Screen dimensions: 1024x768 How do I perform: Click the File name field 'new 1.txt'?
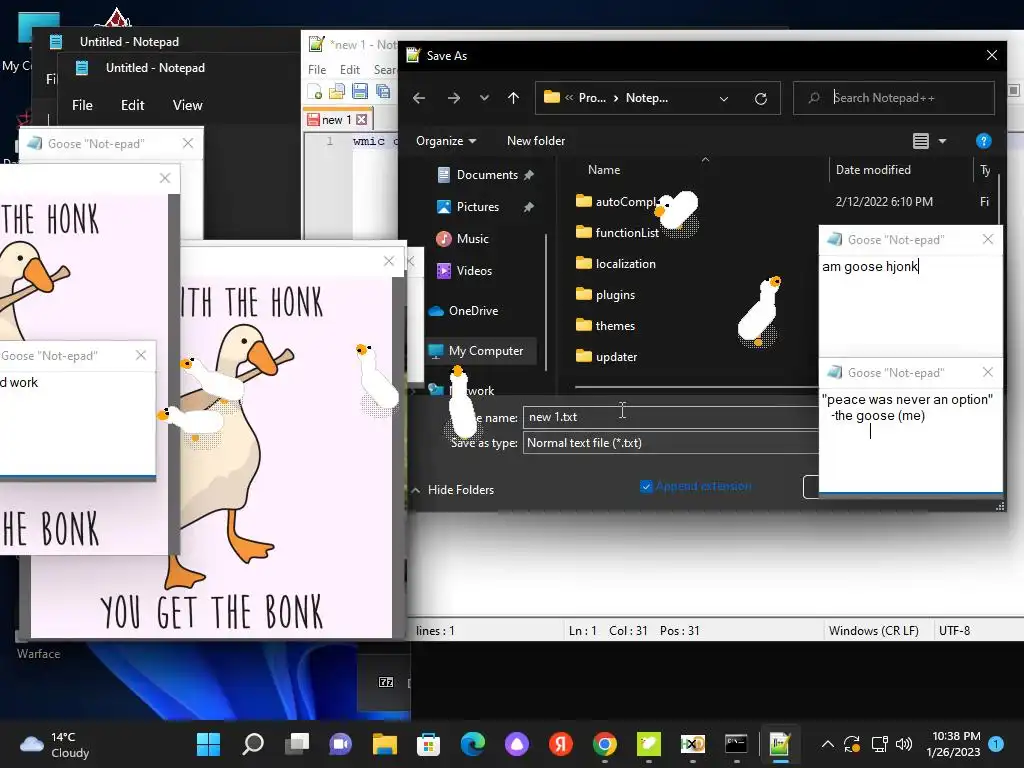(x=670, y=417)
